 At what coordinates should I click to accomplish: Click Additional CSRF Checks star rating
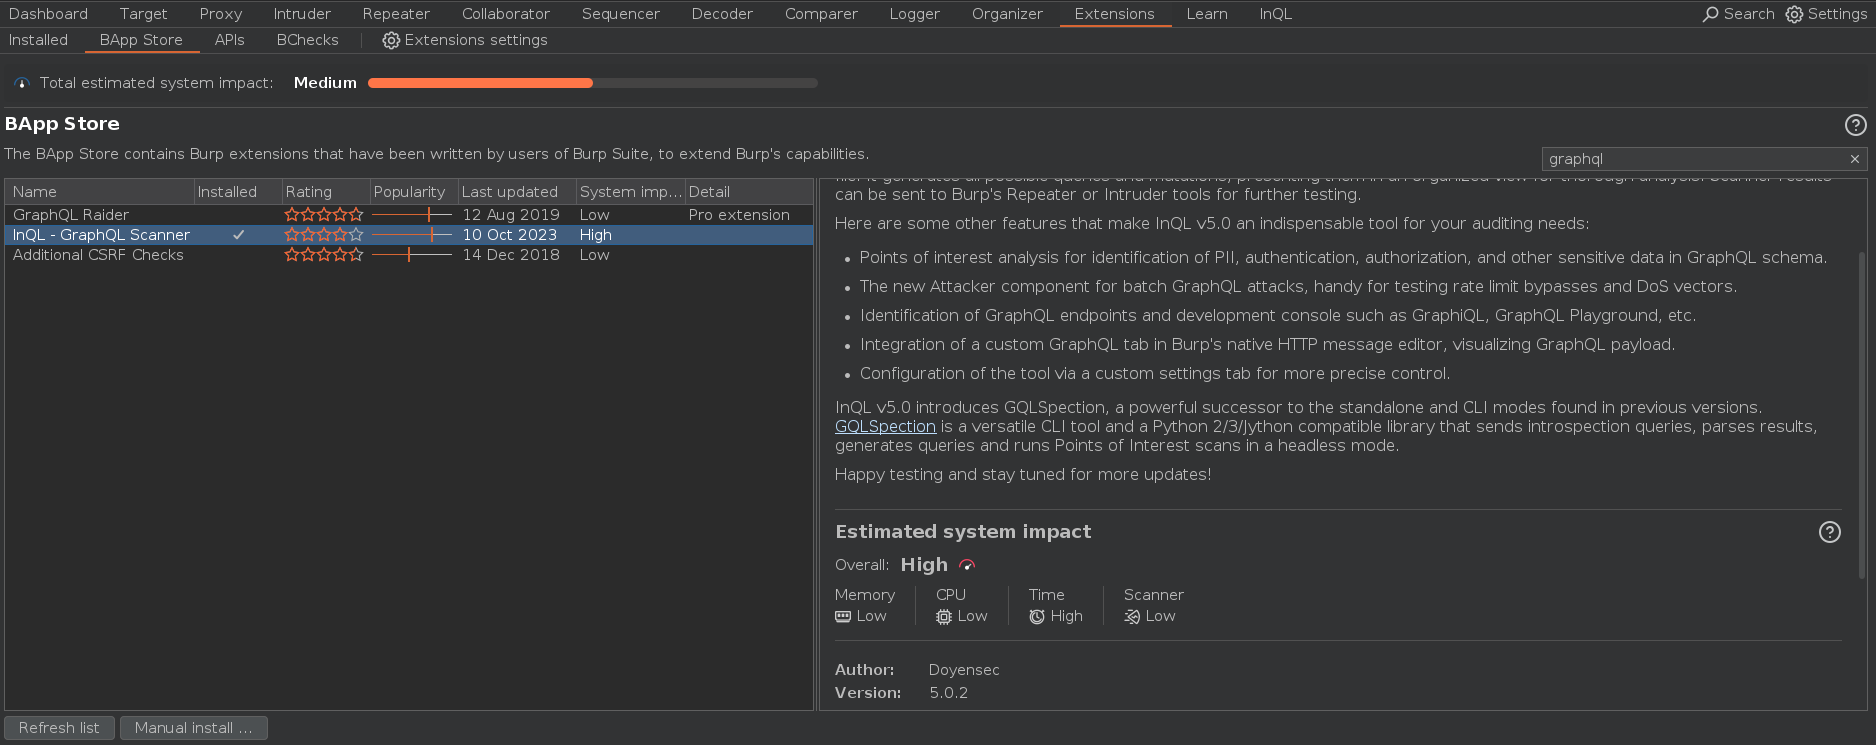pyautogui.click(x=324, y=255)
